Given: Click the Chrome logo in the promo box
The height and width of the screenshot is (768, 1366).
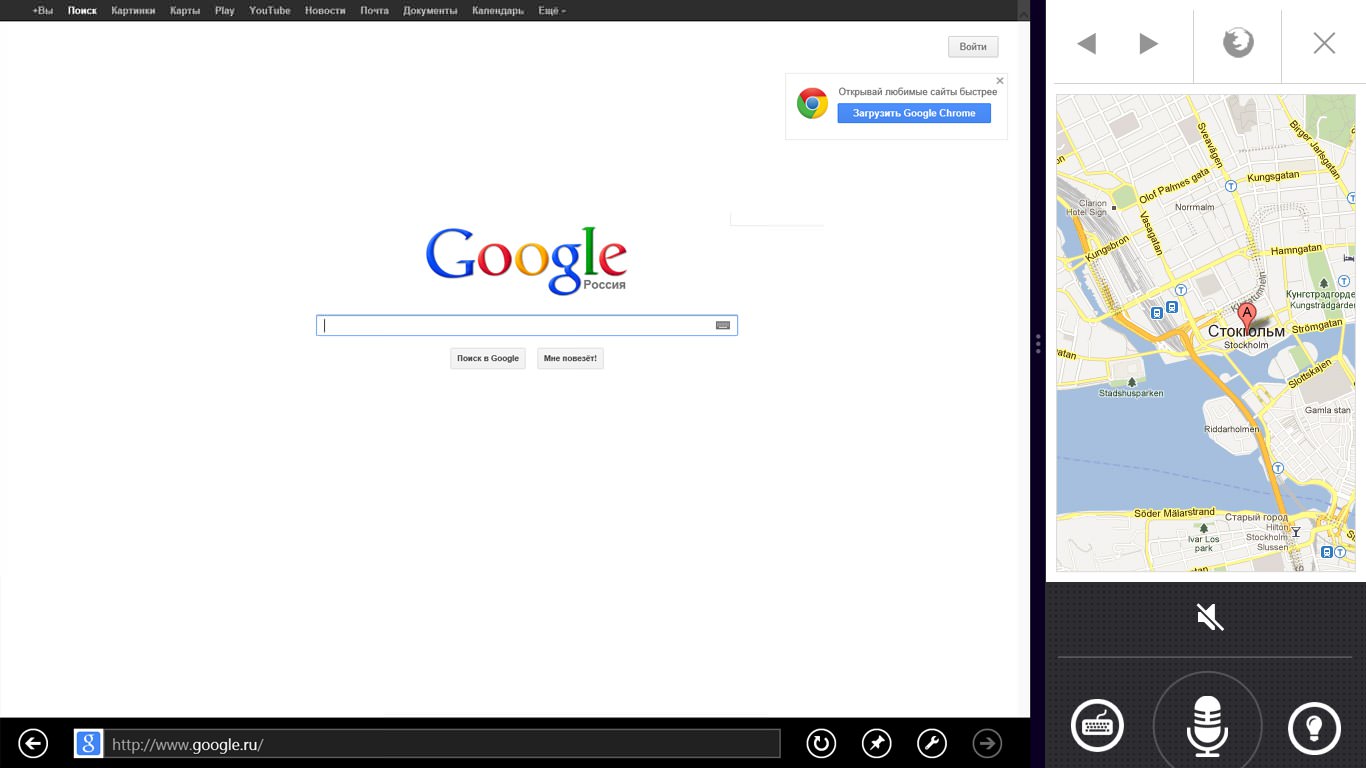Looking at the screenshot, I should tap(812, 103).
